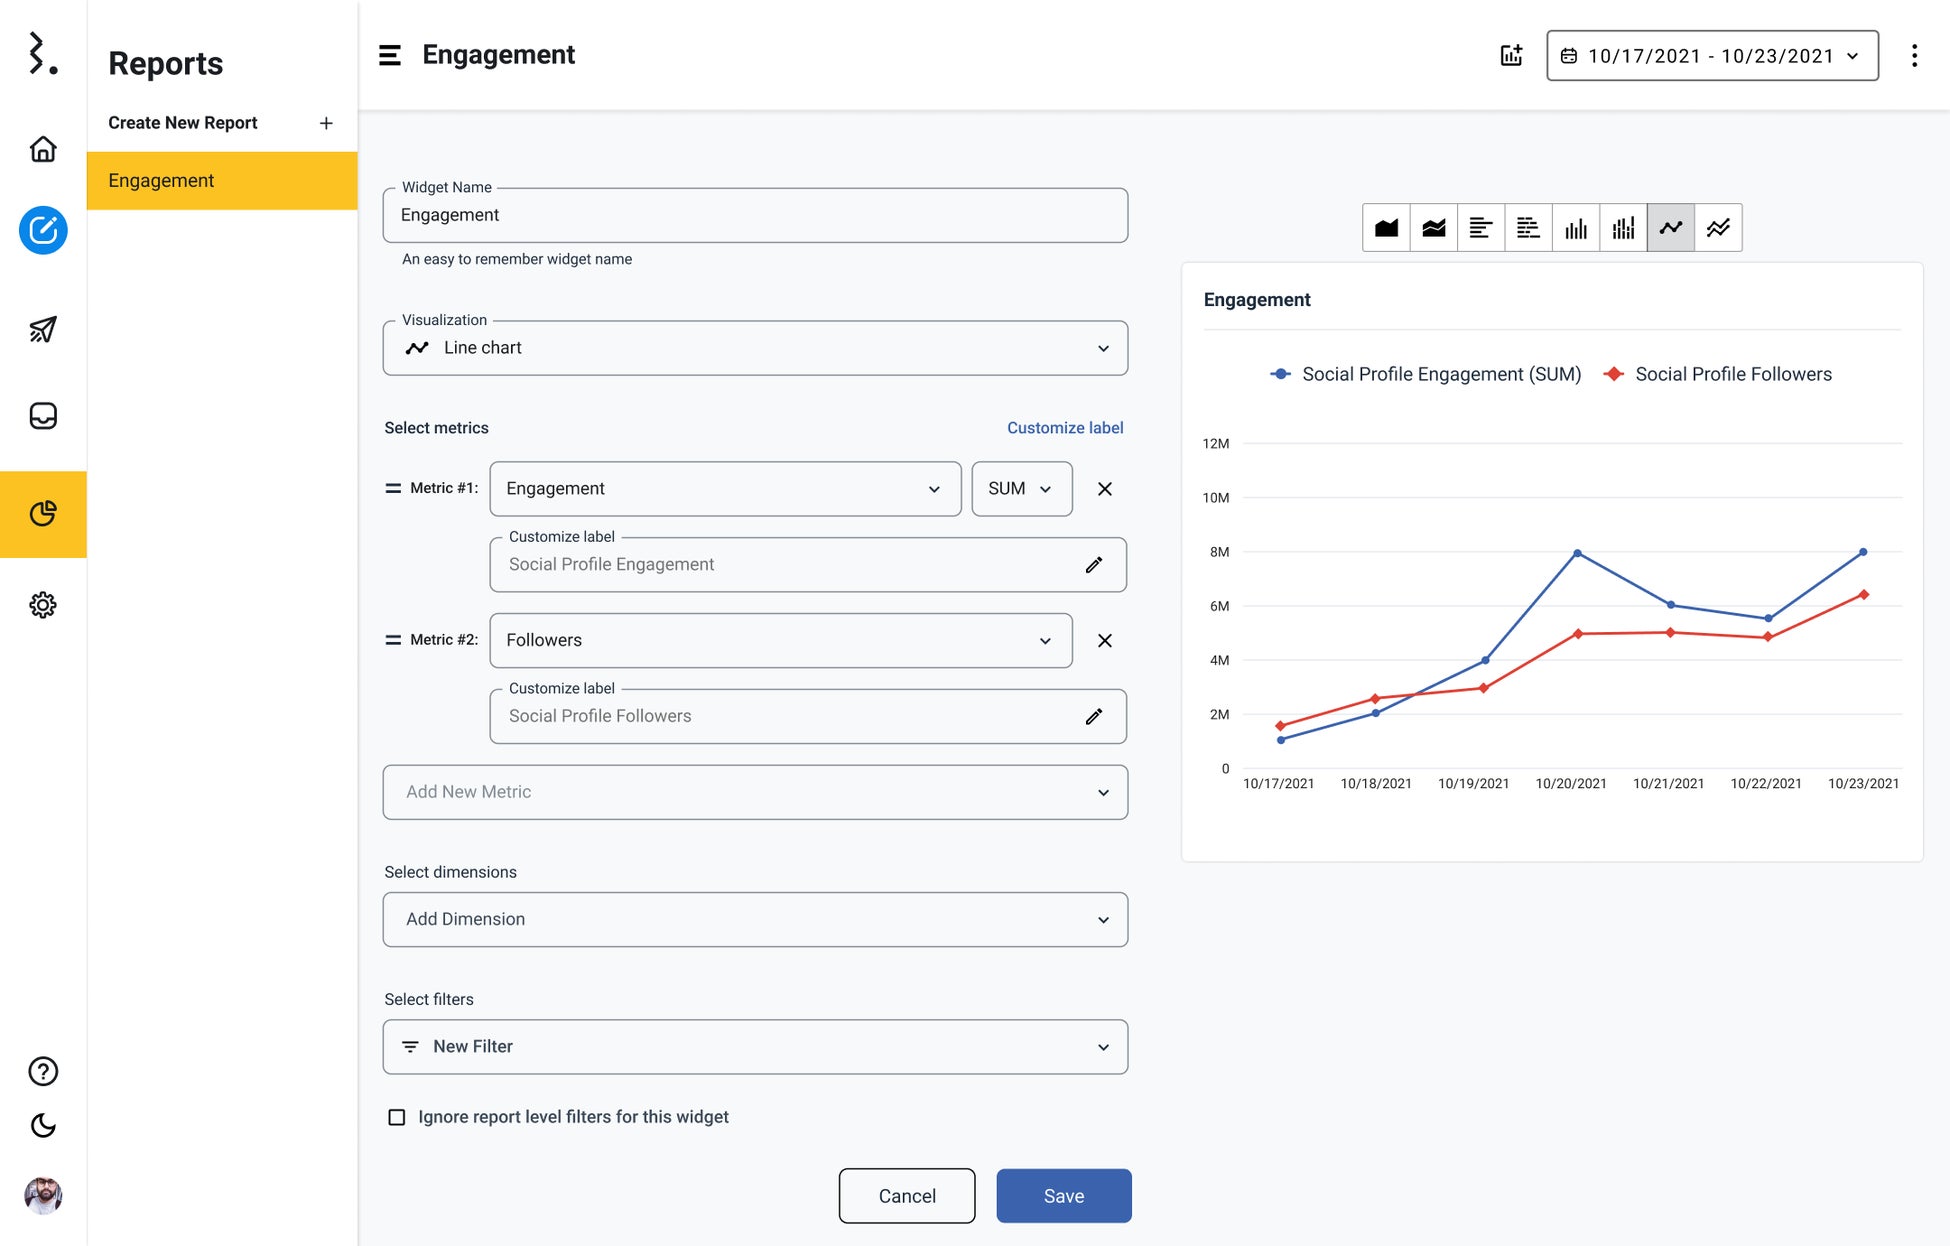Click the Customize label link
This screenshot has width=1950, height=1246.
coord(1064,428)
